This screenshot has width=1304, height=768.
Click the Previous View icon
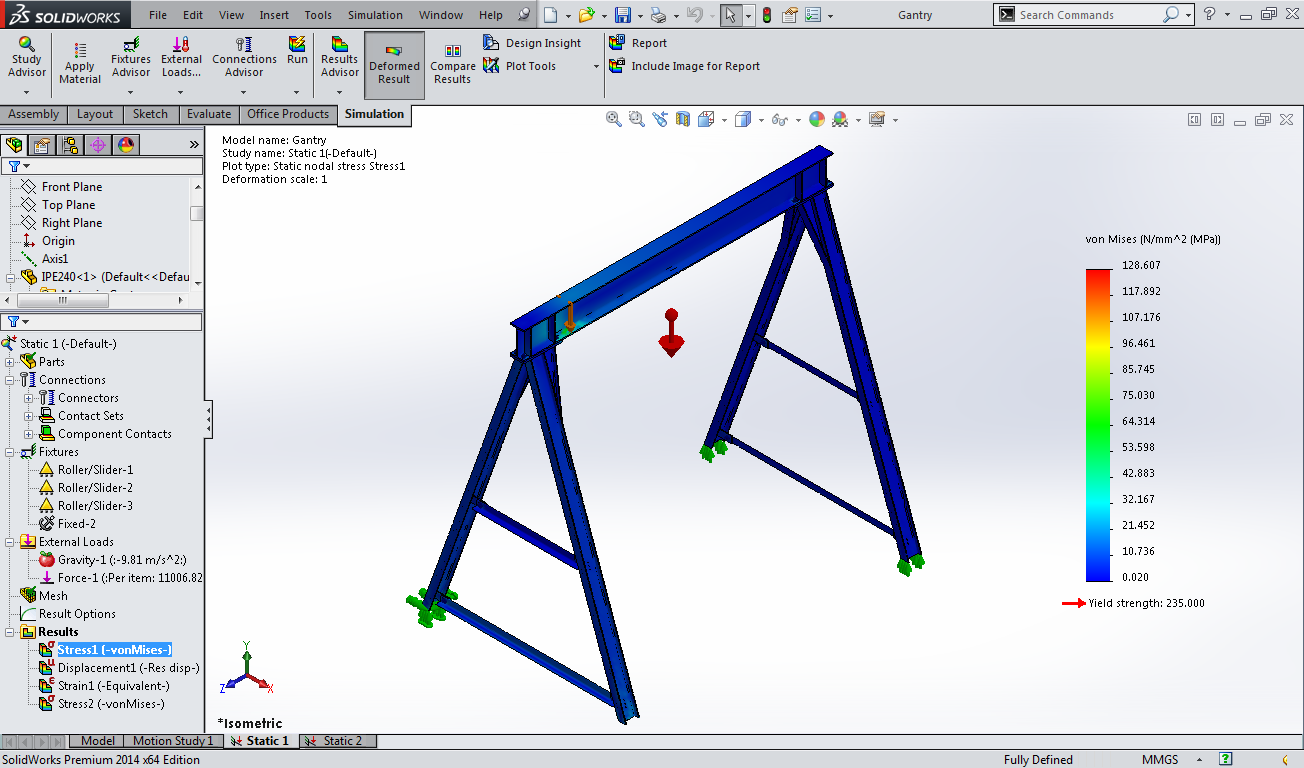(660, 119)
